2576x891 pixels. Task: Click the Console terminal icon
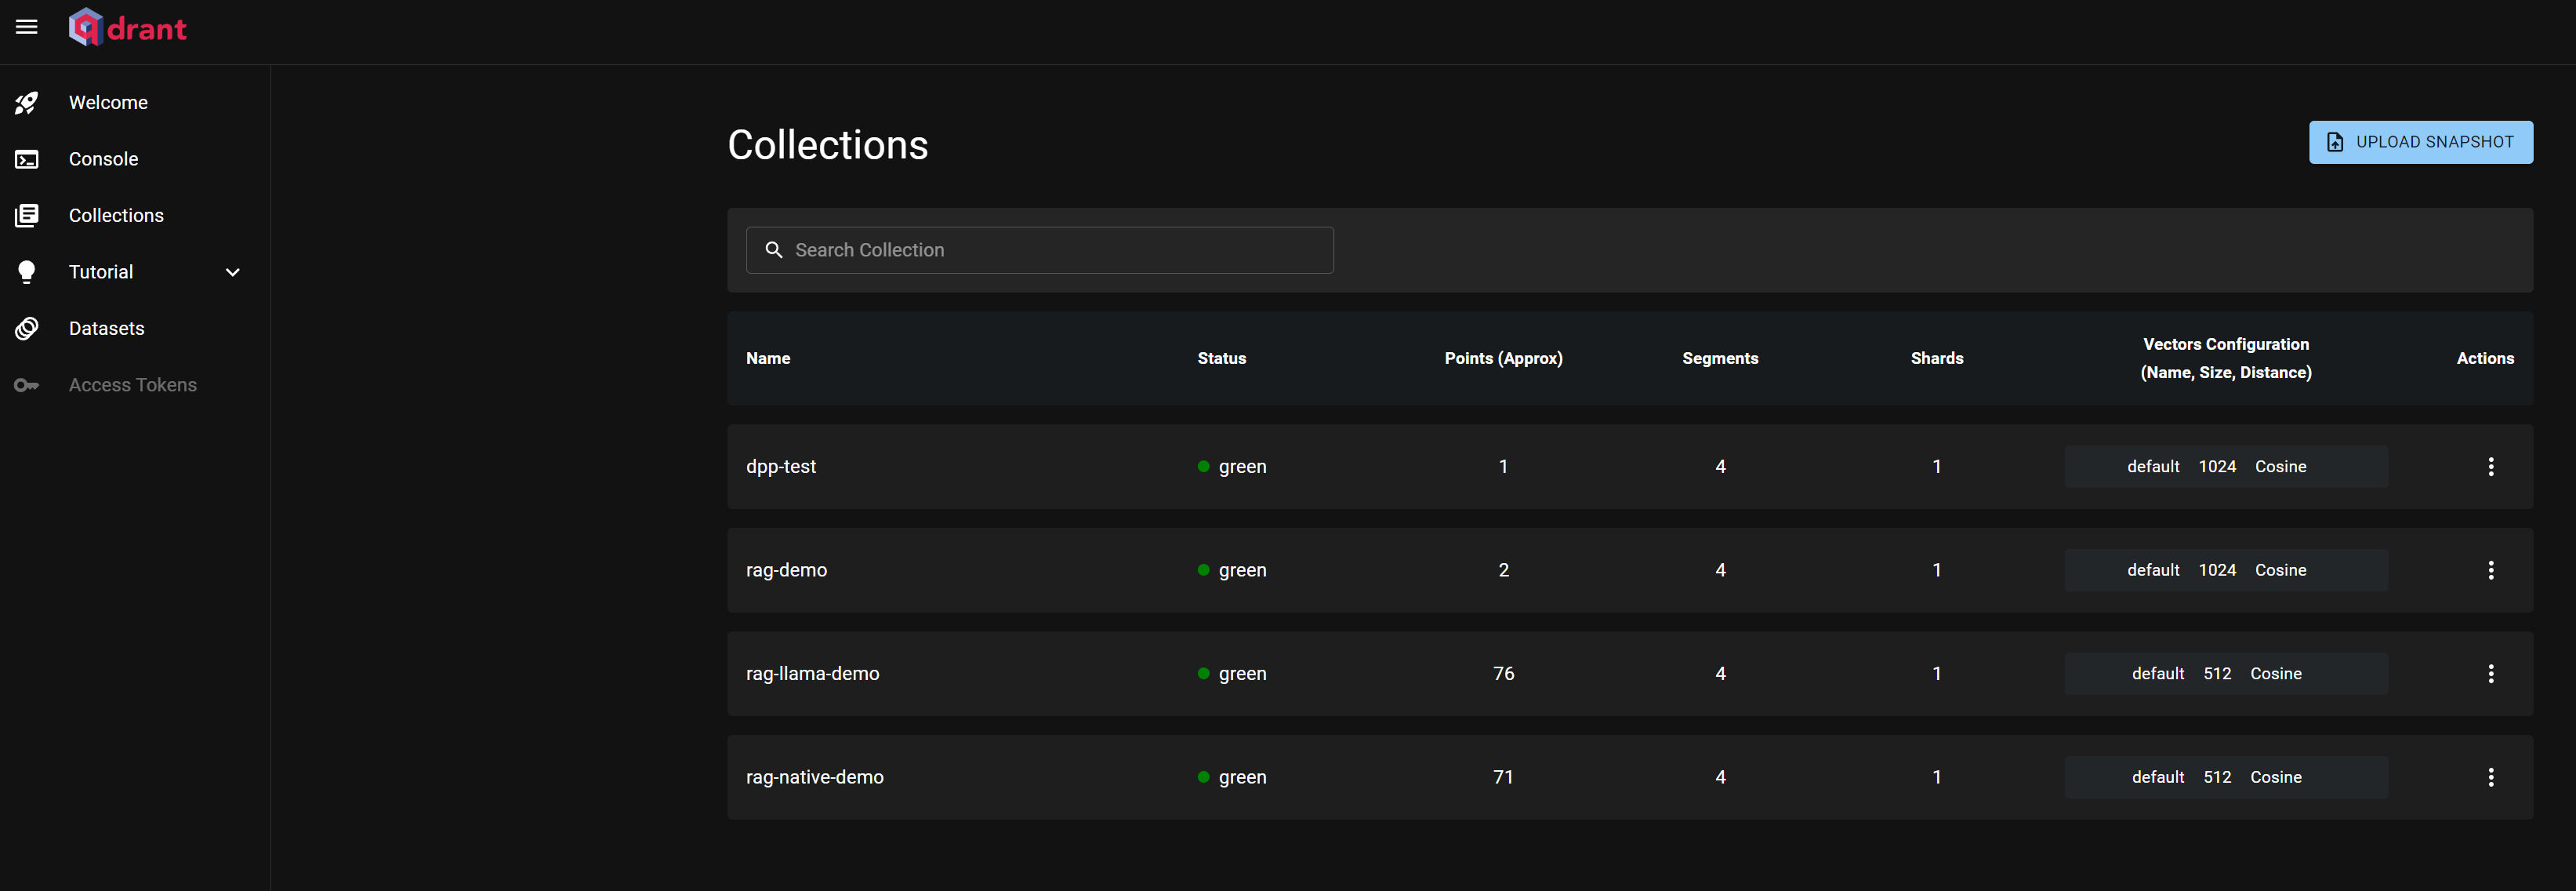click(27, 159)
